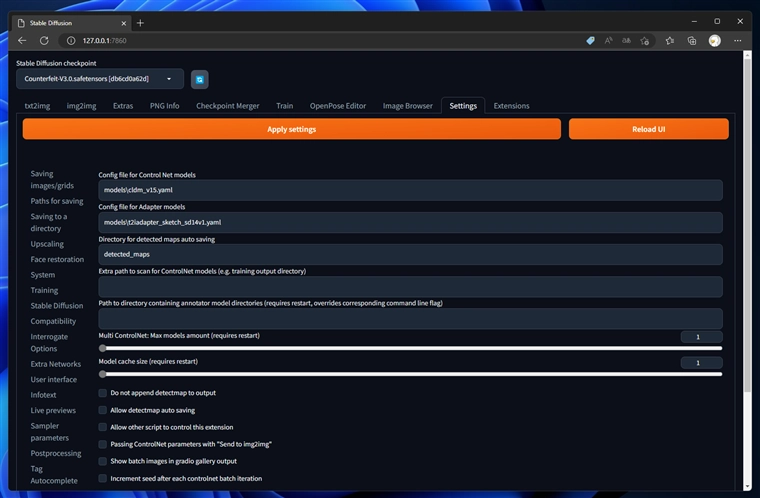Viewport: 760px width, 498px height.
Task: Open the Extensions tab
Action: point(511,106)
